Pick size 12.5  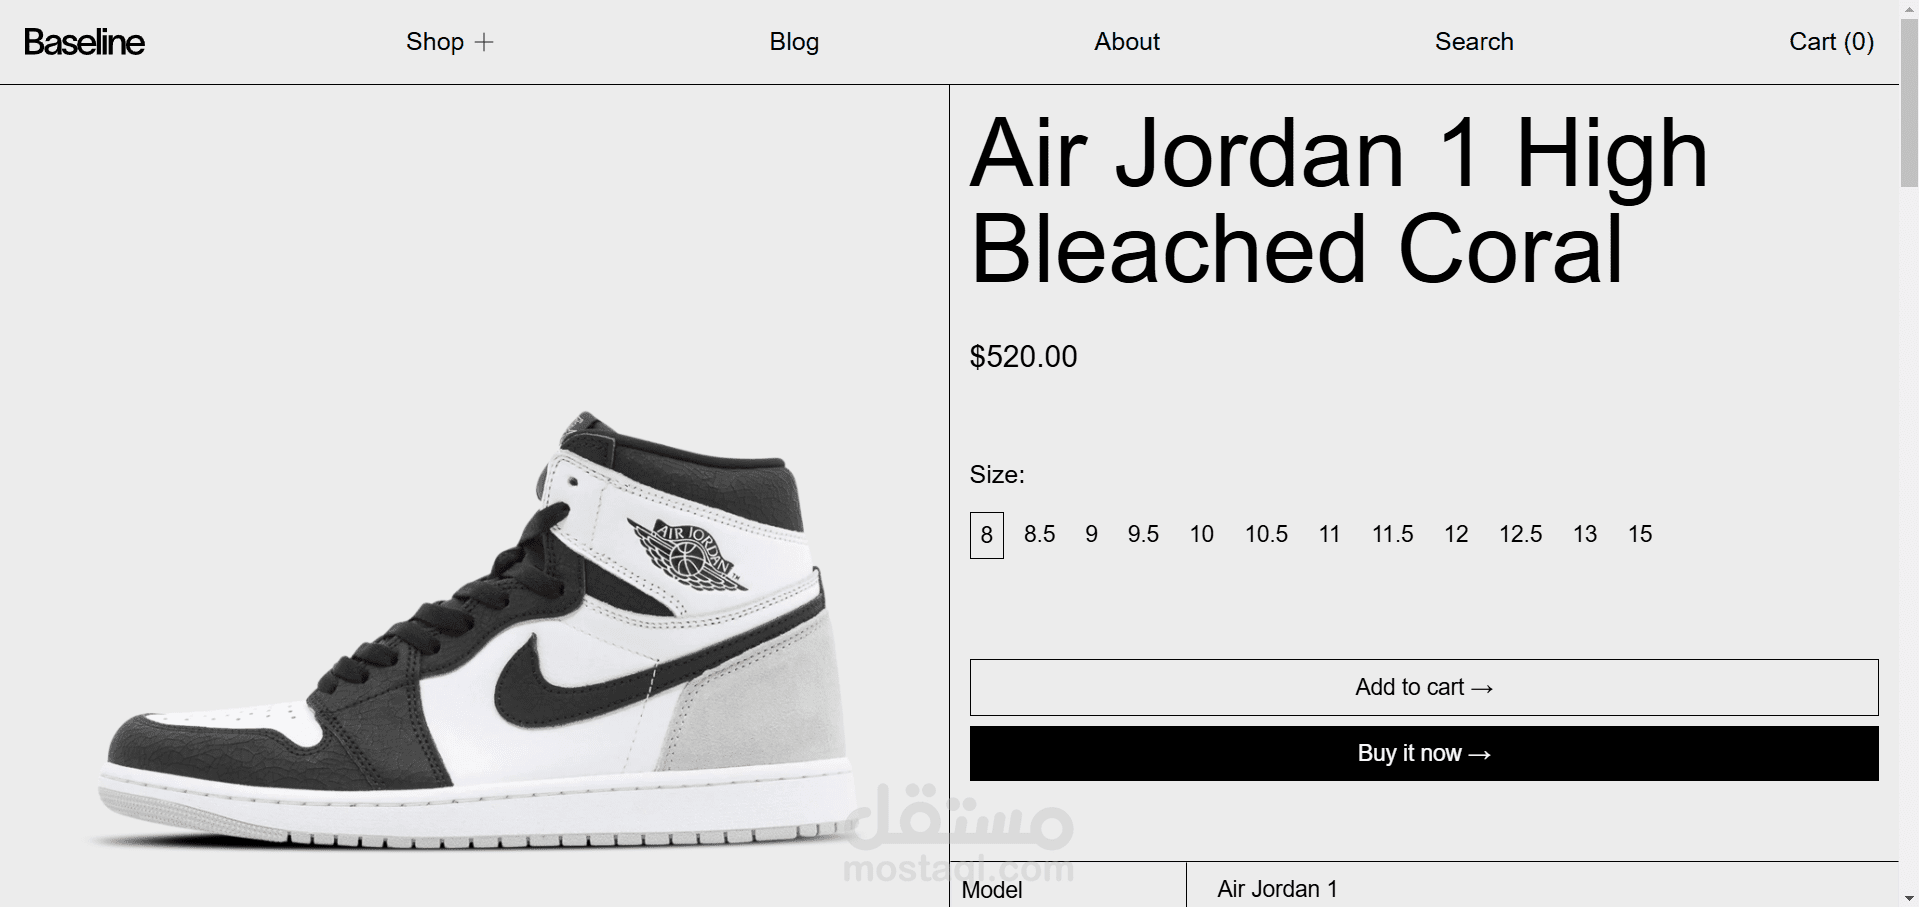[1520, 534]
